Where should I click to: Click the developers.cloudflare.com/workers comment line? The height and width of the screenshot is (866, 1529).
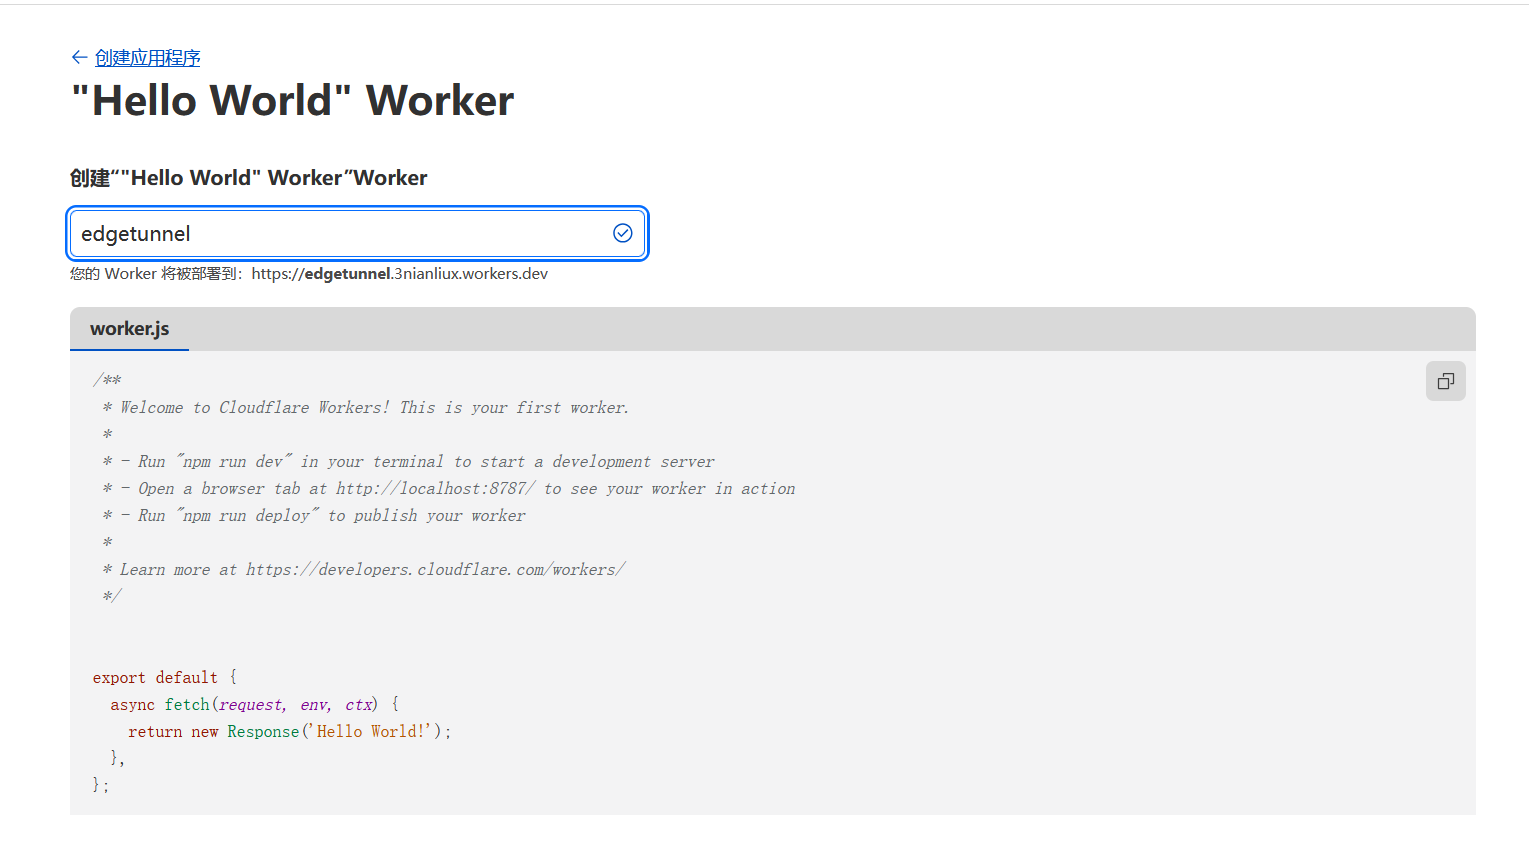point(363,569)
